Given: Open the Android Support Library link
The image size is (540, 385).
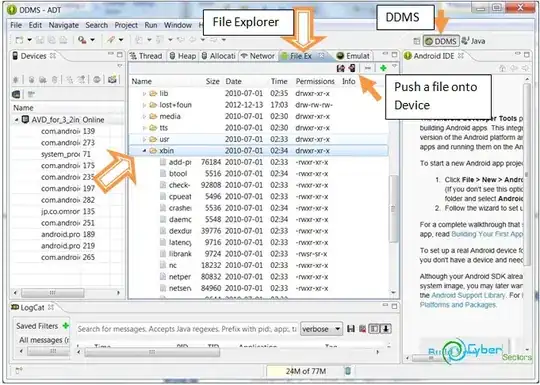Looking at the screenshot, I should (468, 295).
